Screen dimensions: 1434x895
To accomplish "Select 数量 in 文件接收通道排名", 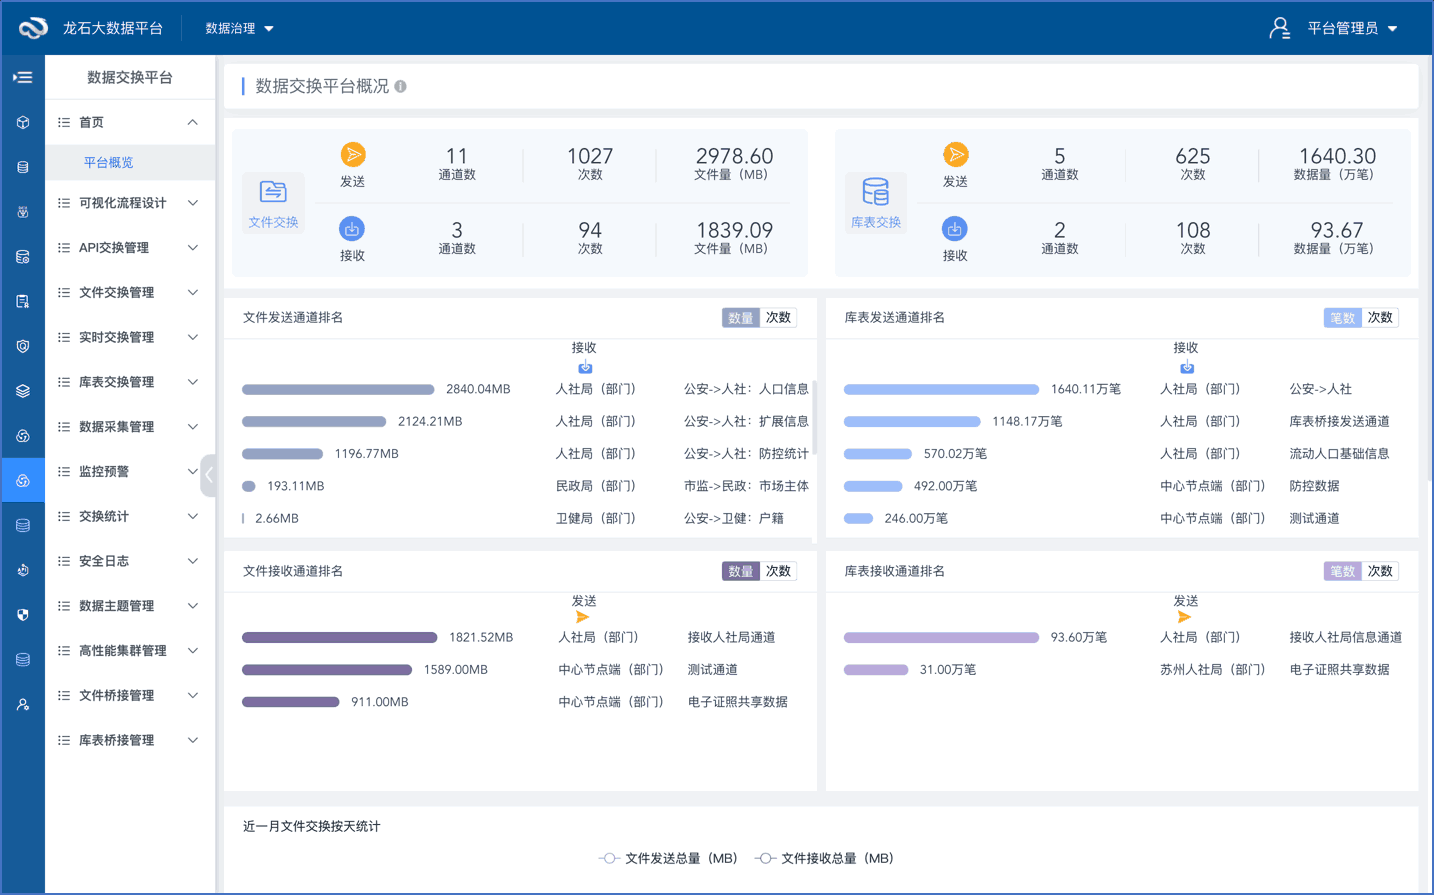I will point(741,572).
